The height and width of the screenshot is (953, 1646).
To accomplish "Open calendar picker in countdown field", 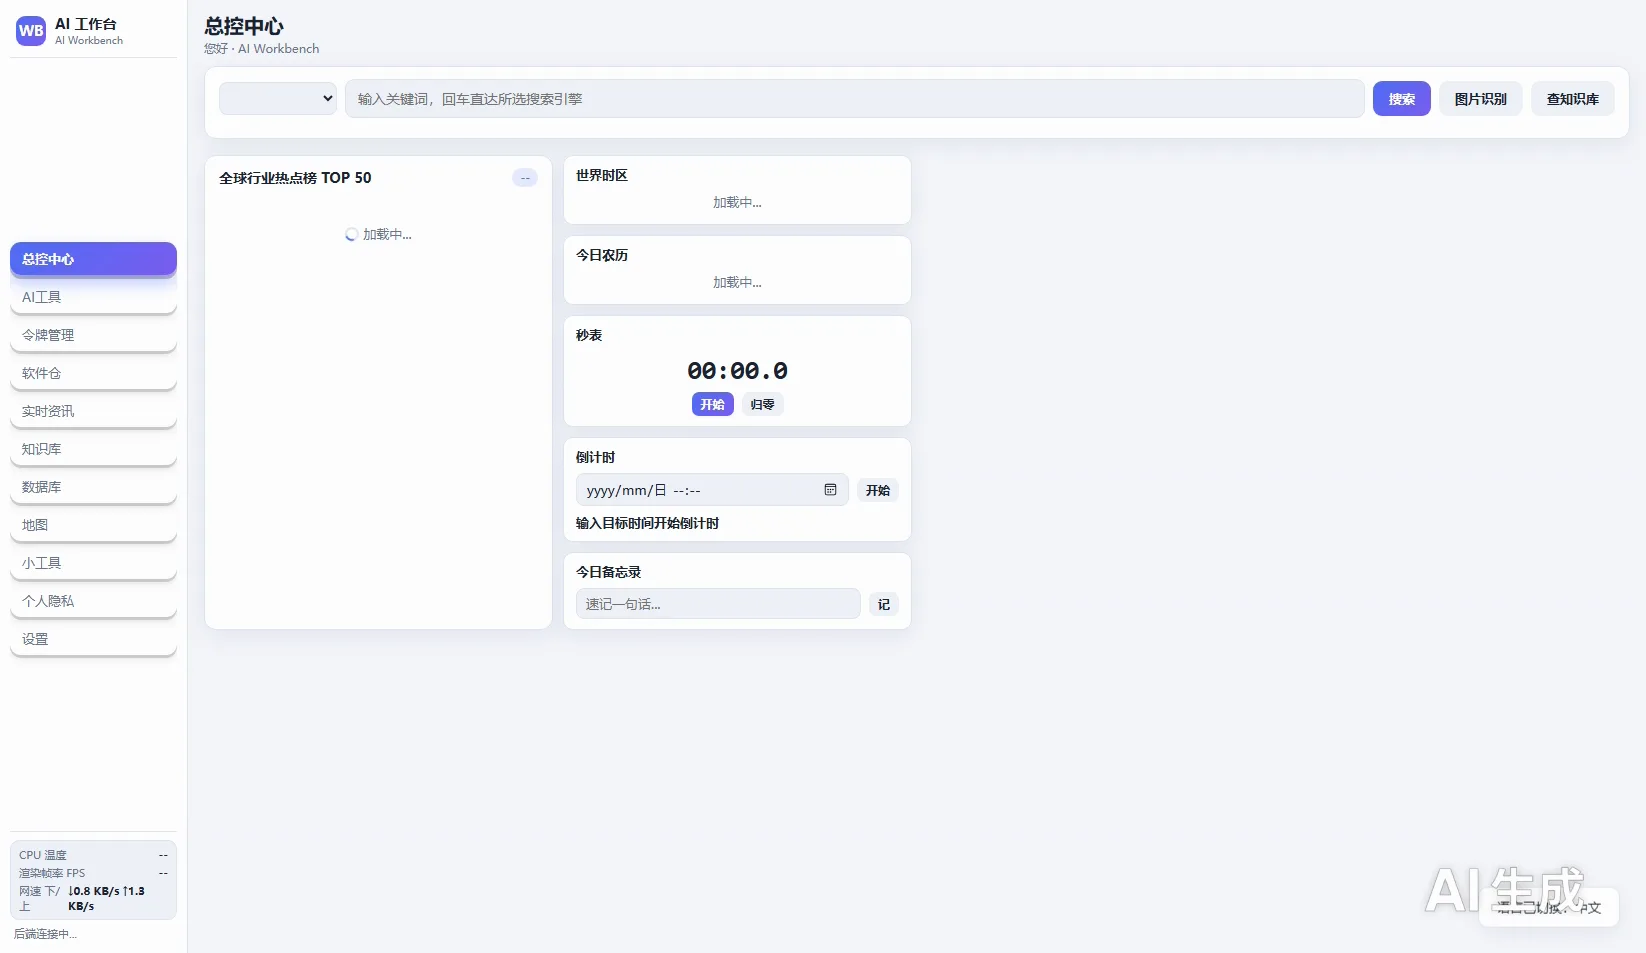I will pyautogui.click(x=830, y=490).
